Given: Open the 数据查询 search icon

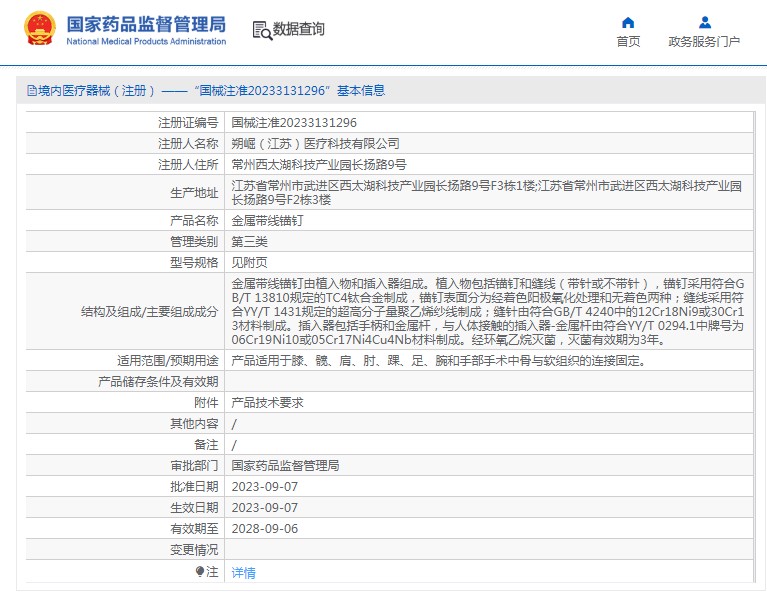Looking at the screenshot, I should click(x=262, y=30).
